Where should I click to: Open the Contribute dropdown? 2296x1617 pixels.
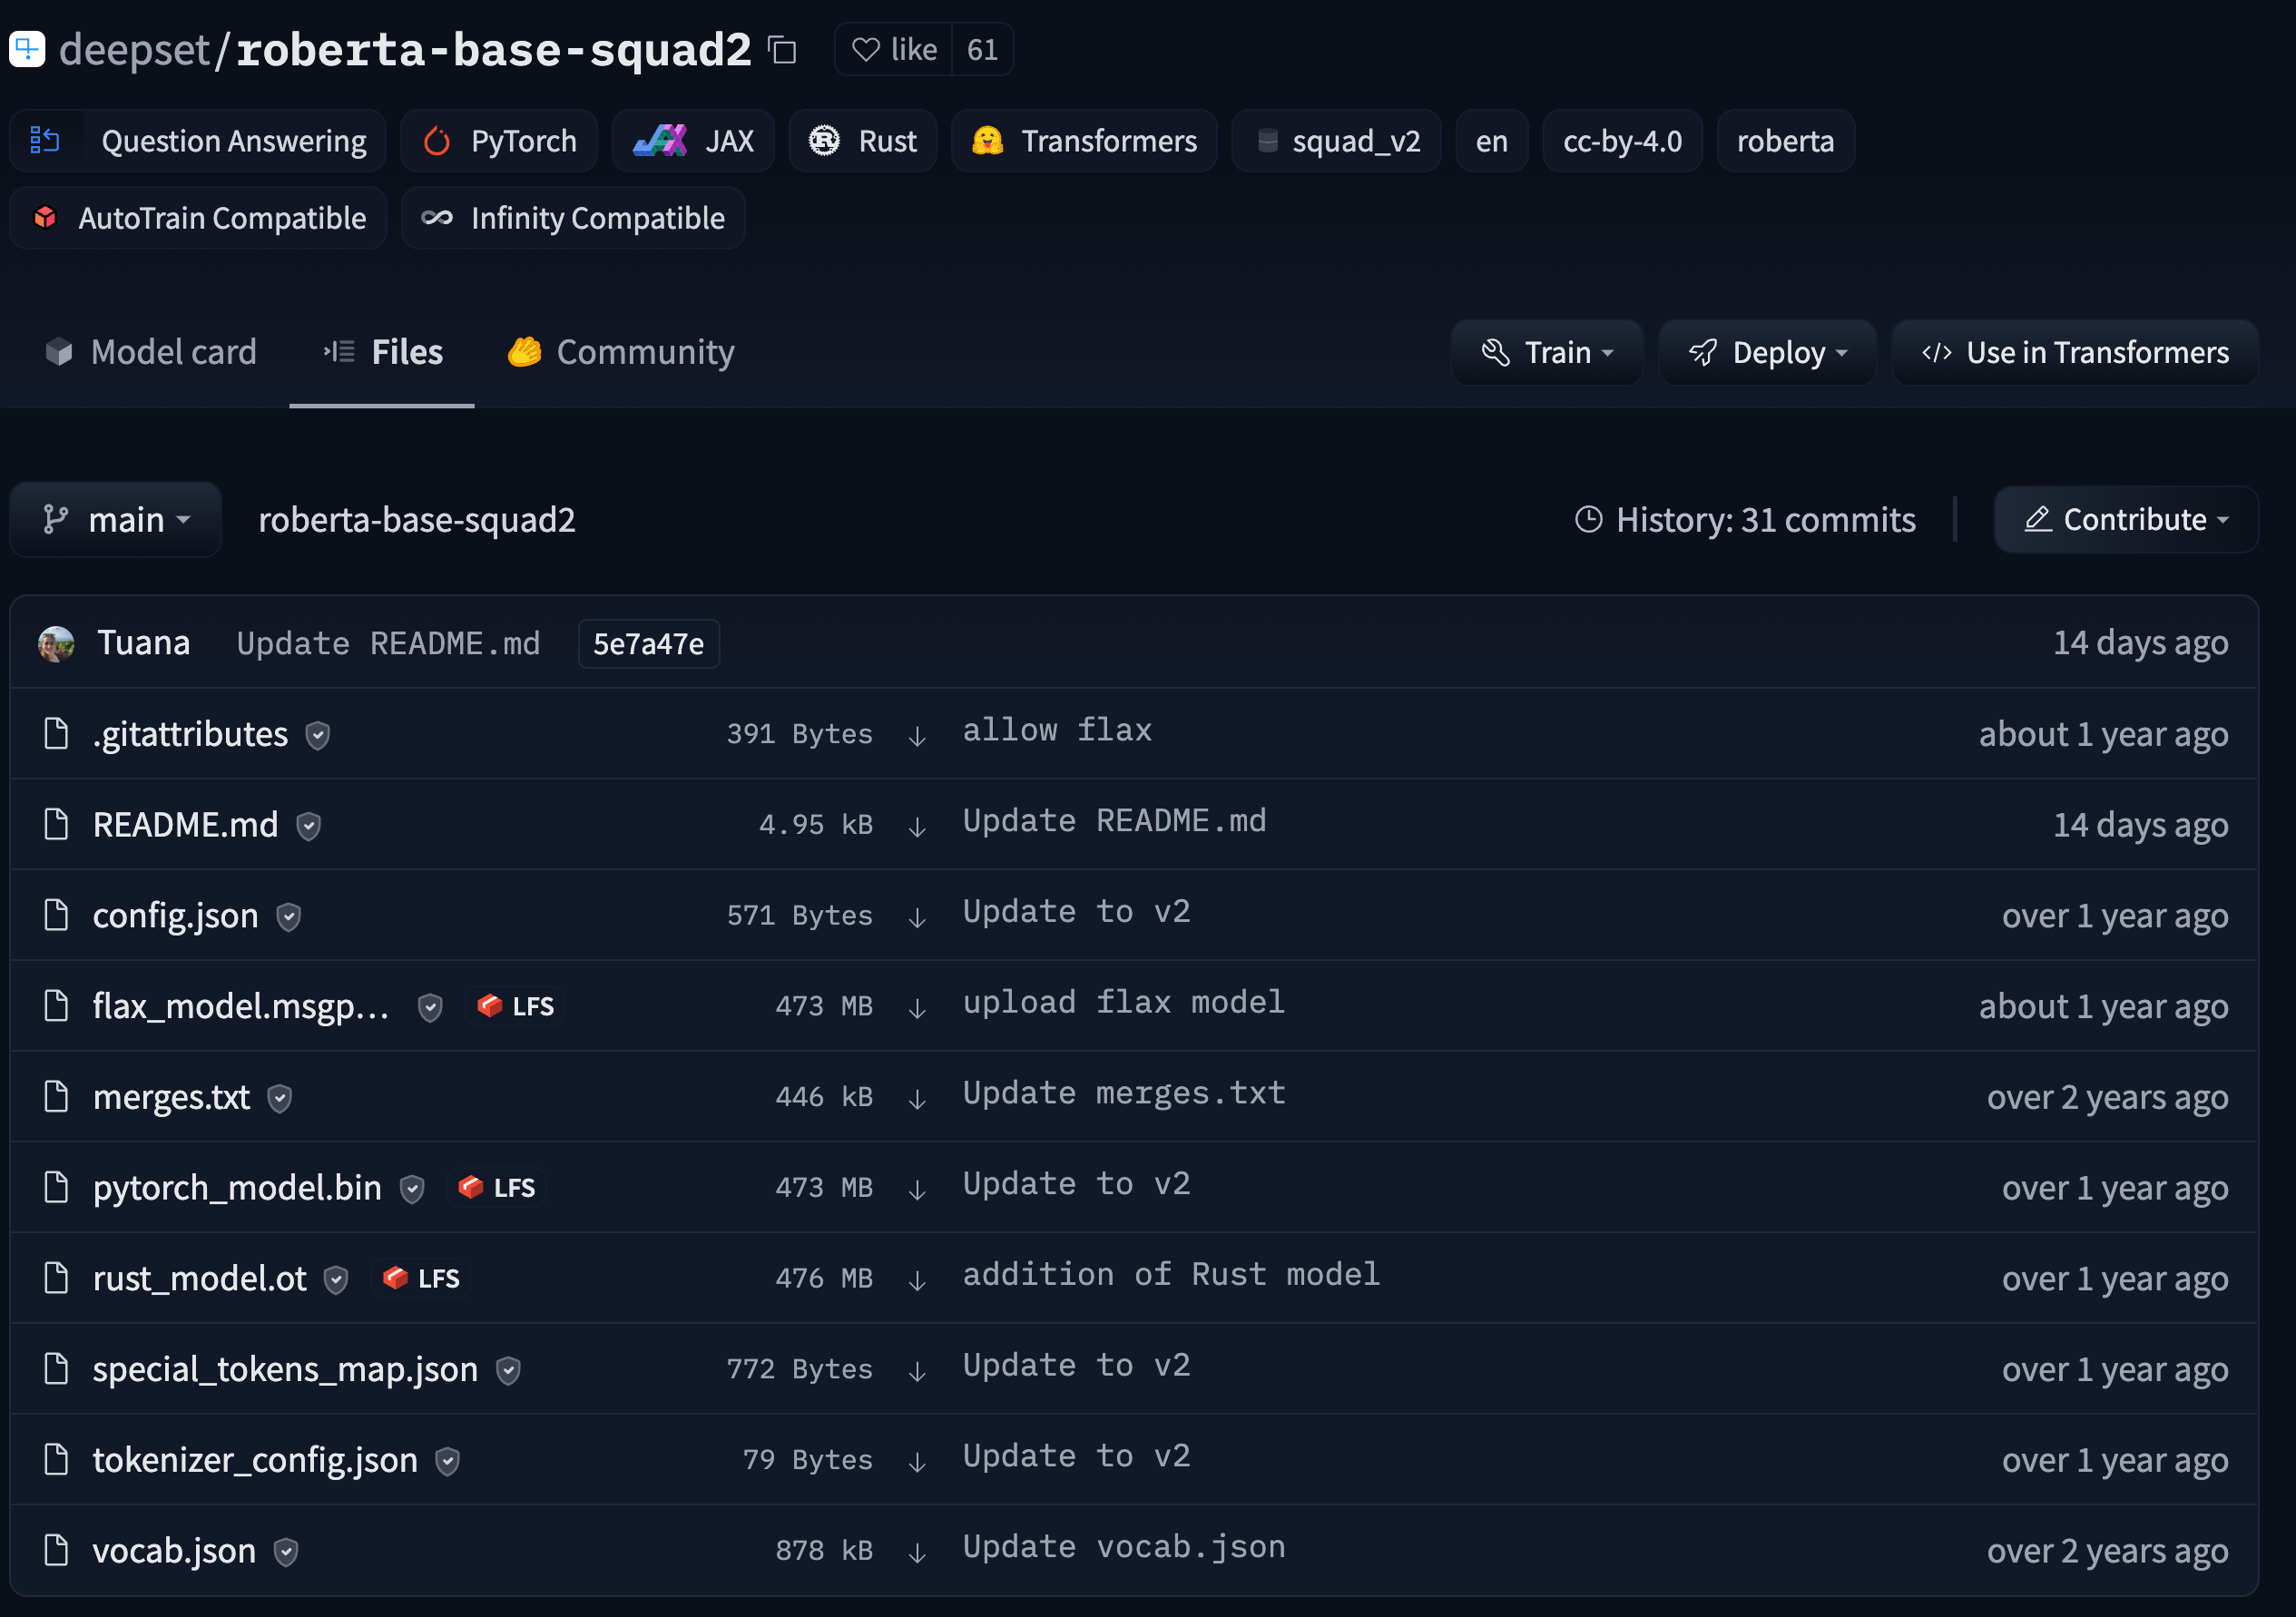2125,520
